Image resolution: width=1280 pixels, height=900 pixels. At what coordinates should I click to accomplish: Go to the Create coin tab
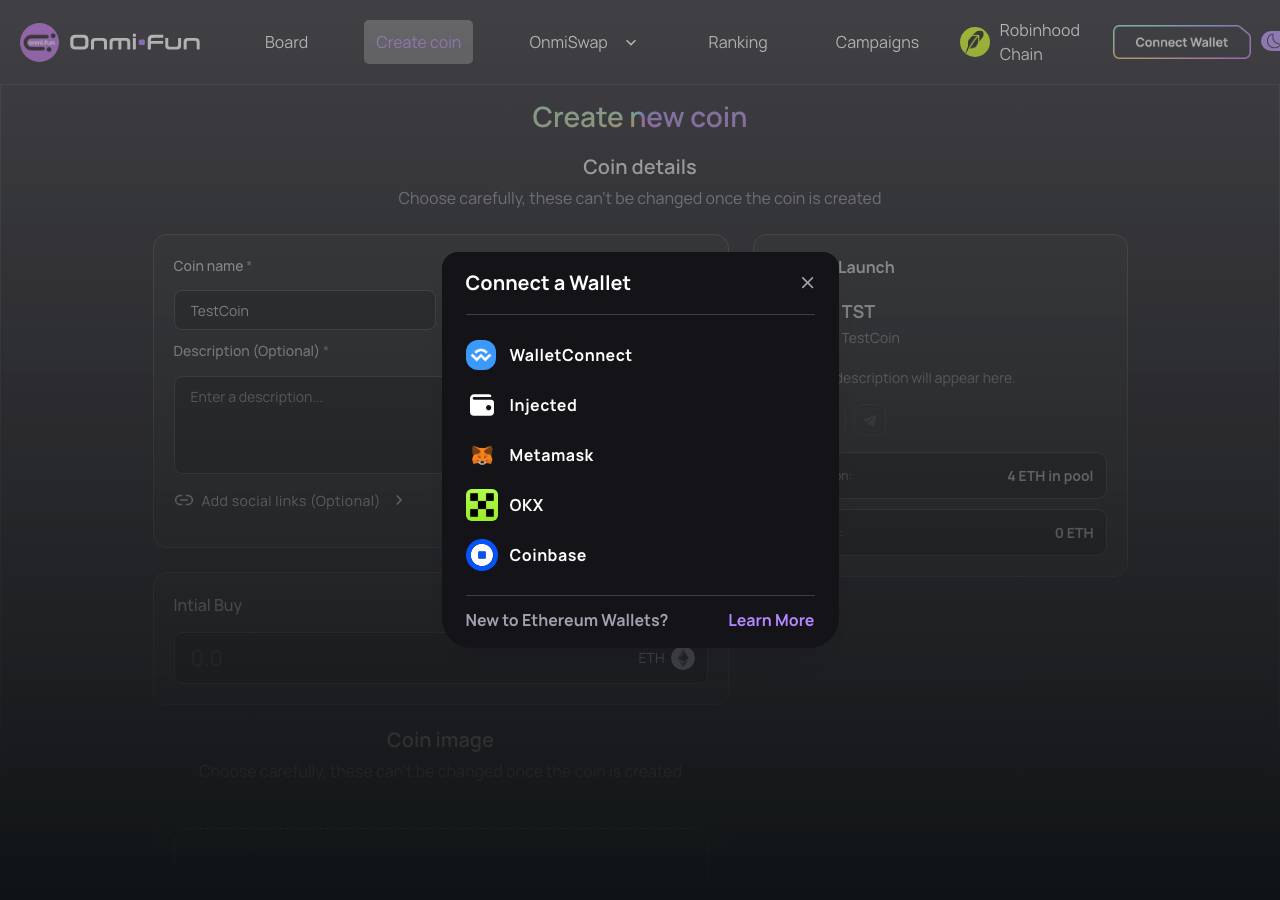418,42
